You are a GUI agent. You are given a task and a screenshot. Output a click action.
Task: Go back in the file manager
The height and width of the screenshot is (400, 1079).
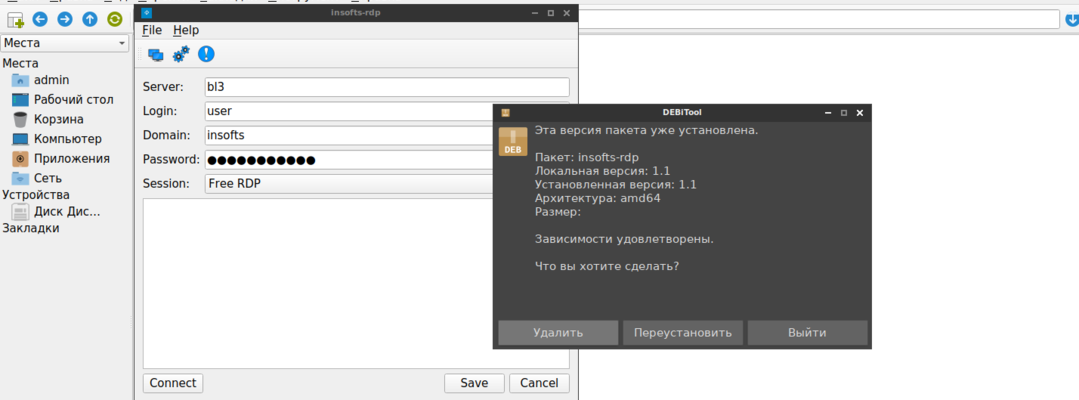[40, 20]
